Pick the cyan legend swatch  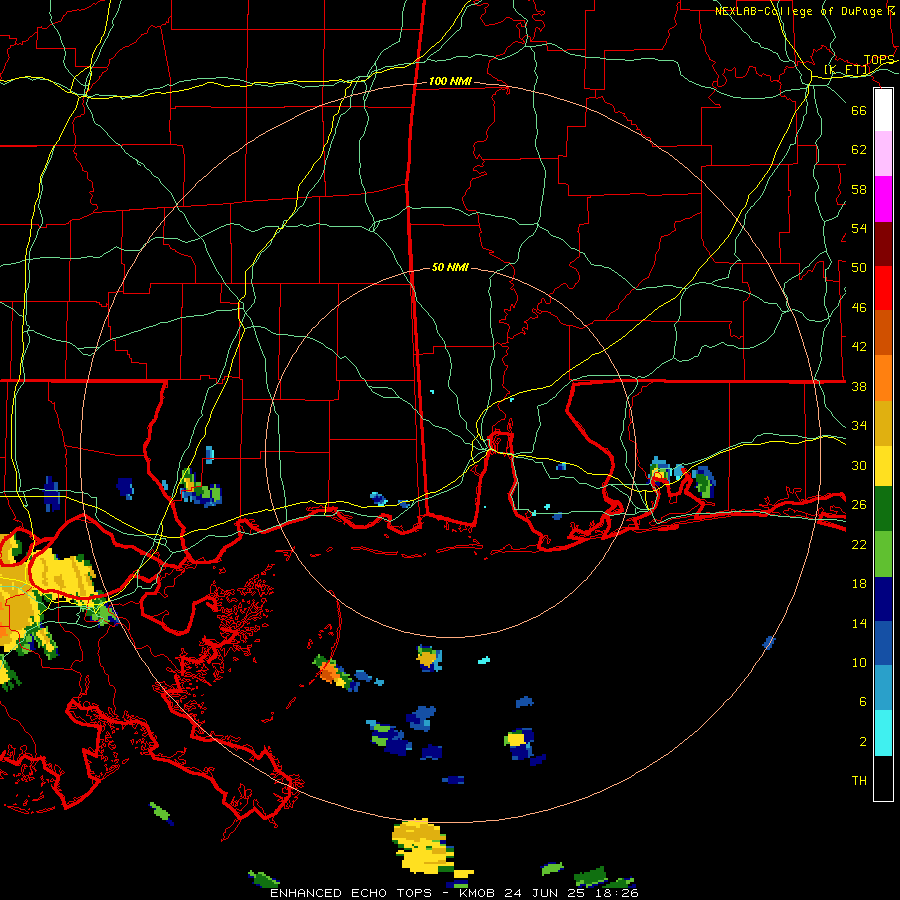pyautogui.click(x=883, y=733)
